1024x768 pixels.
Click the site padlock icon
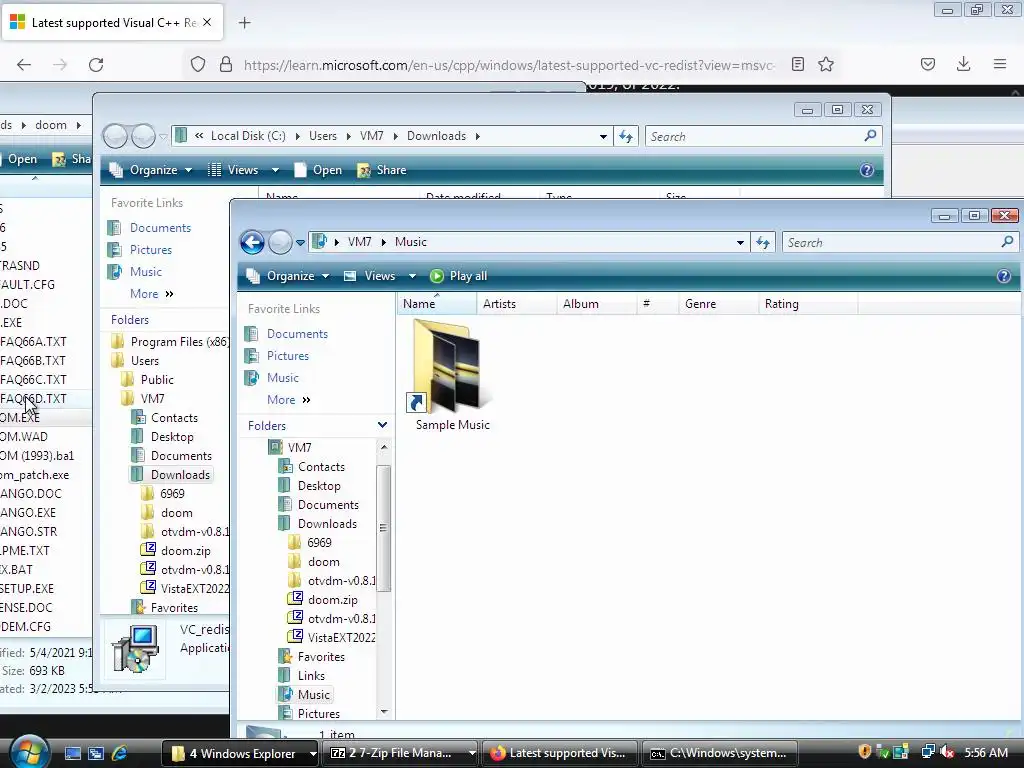(226, 65)
